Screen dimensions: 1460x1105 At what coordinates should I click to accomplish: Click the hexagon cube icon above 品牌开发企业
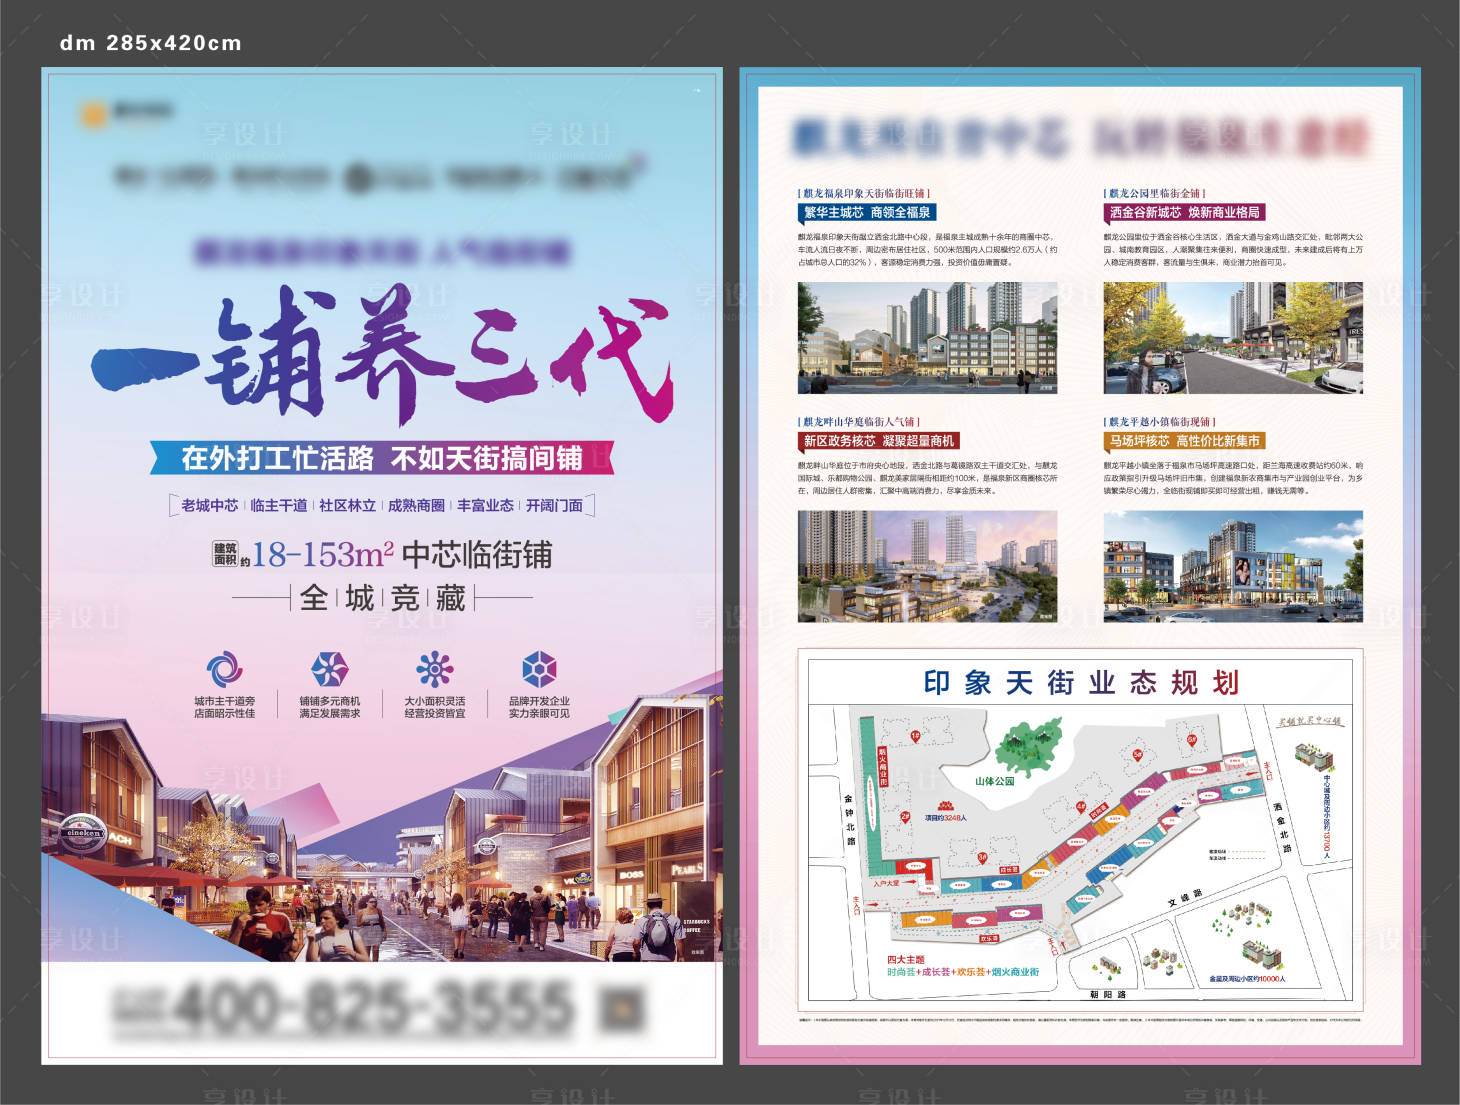539,669
